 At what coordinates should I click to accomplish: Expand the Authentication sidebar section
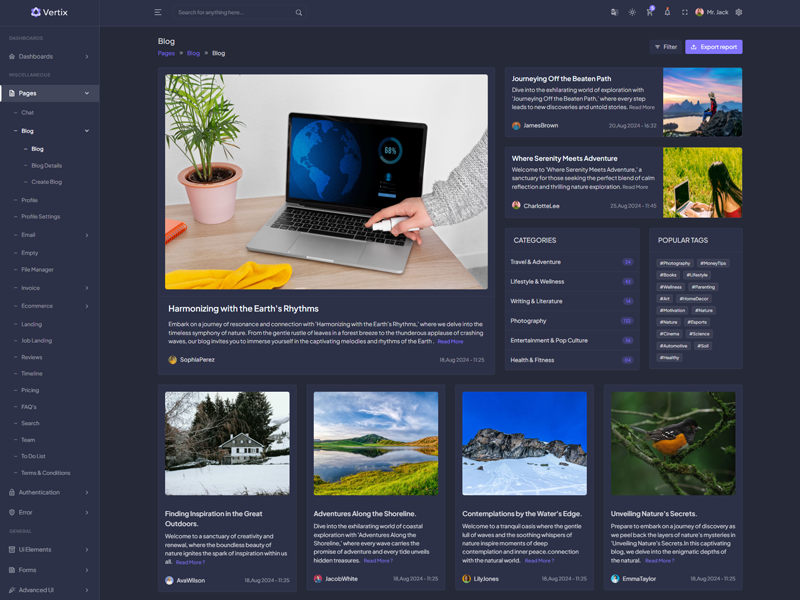tap(49, 492)
